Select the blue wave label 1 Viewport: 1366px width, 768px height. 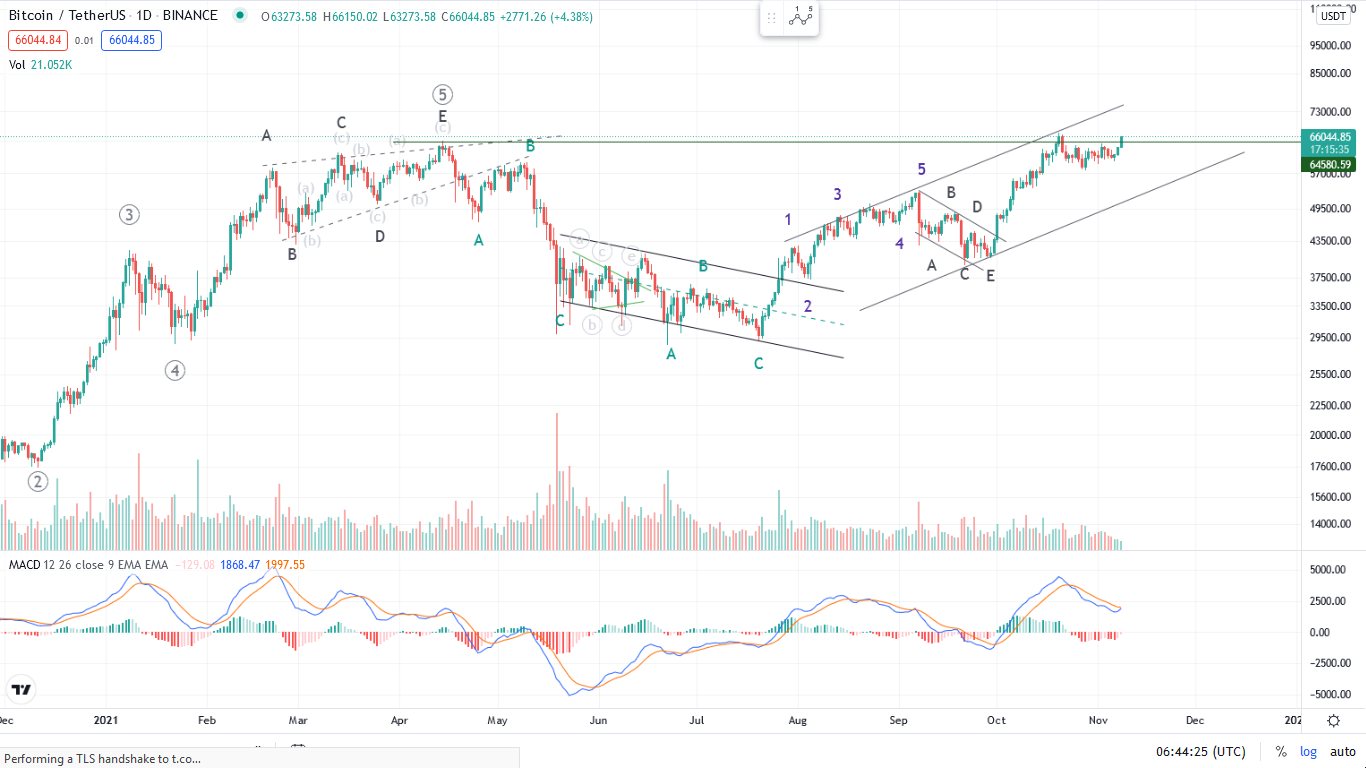(x=788, y=220)
